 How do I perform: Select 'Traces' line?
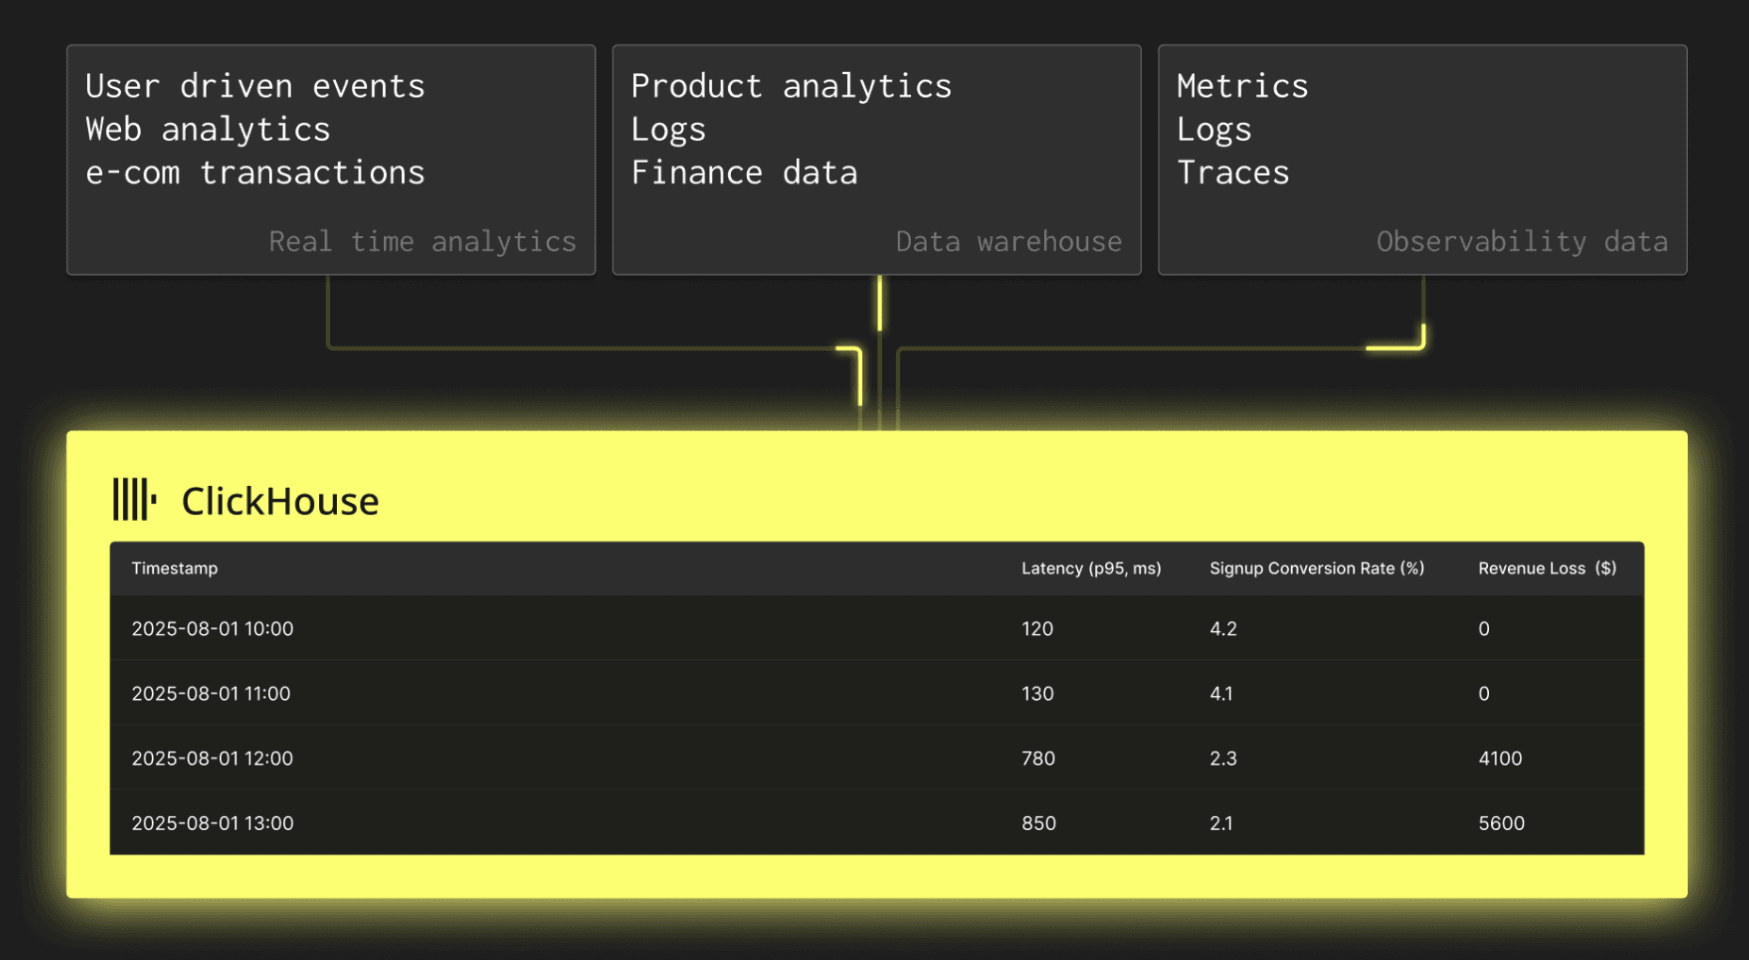click(x=1233, y=173)
